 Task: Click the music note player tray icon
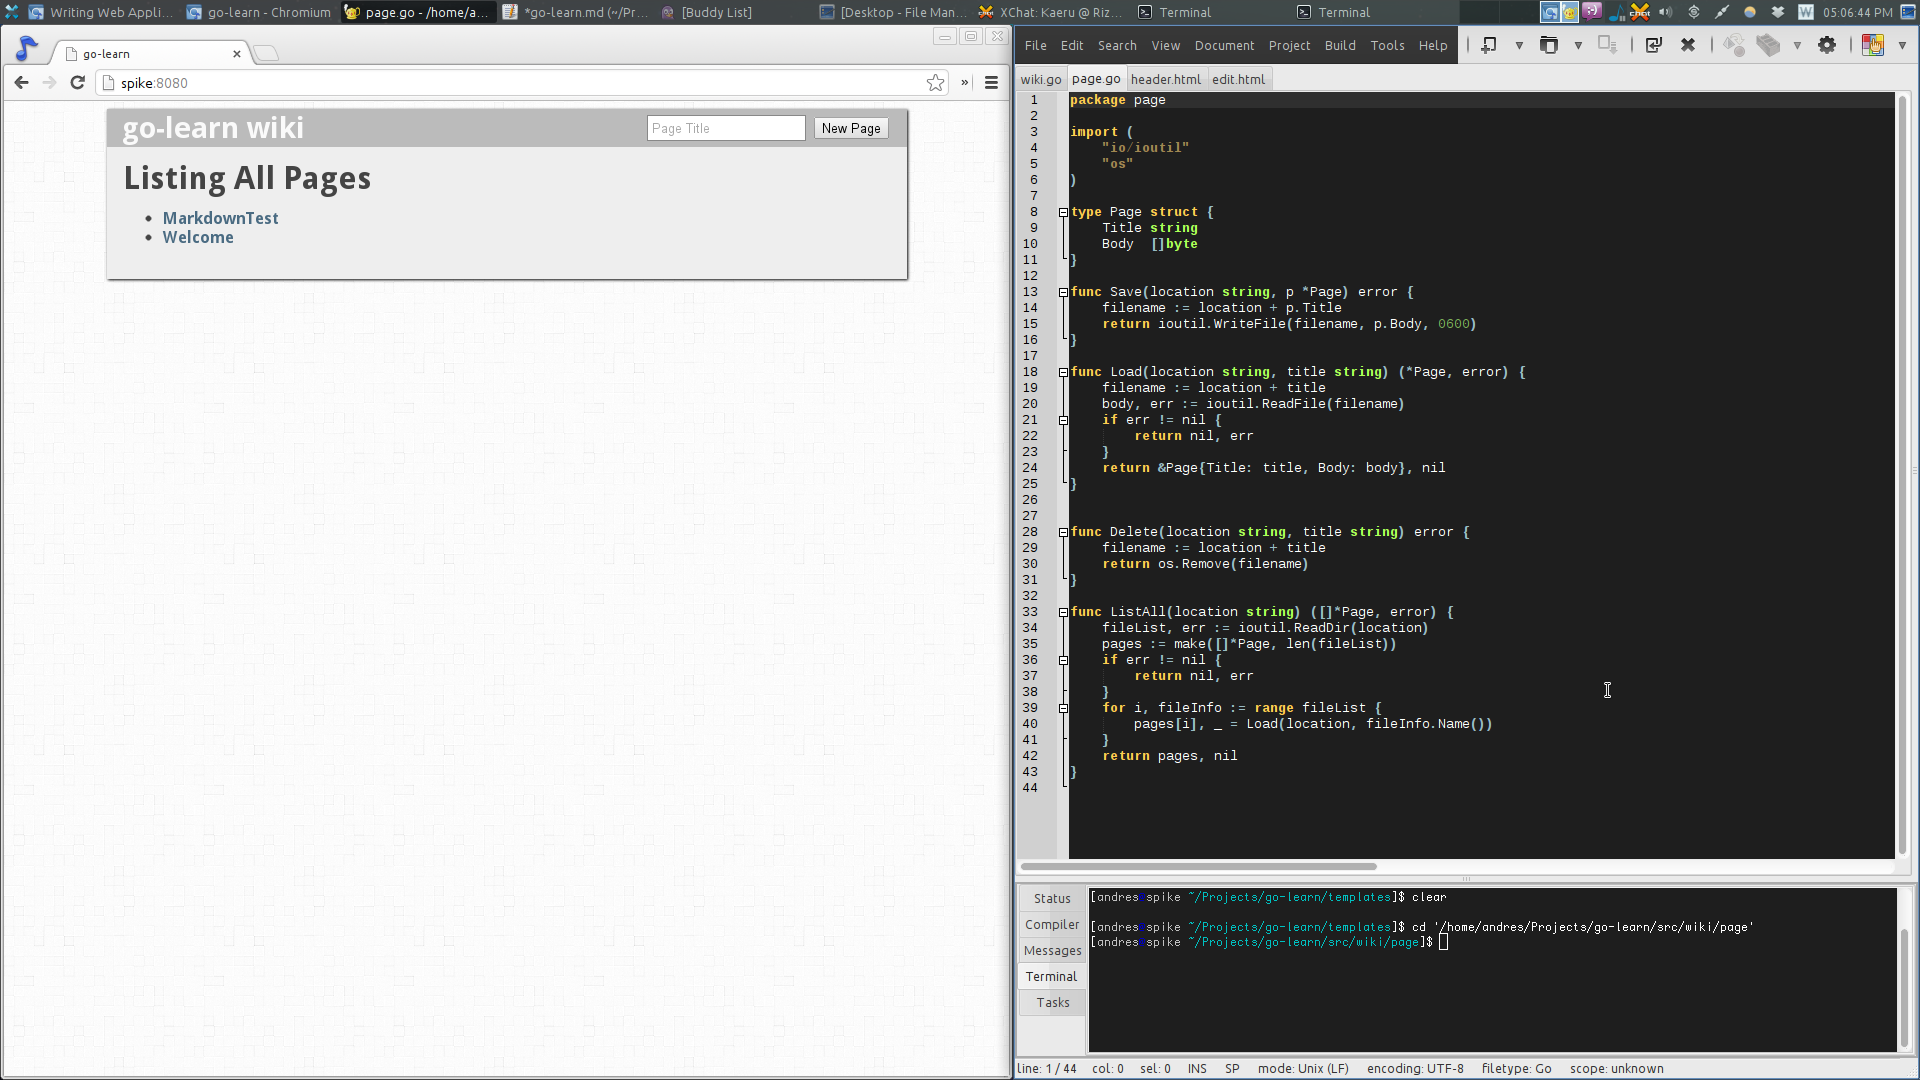pyautogui.click(x=1616, y=12)
